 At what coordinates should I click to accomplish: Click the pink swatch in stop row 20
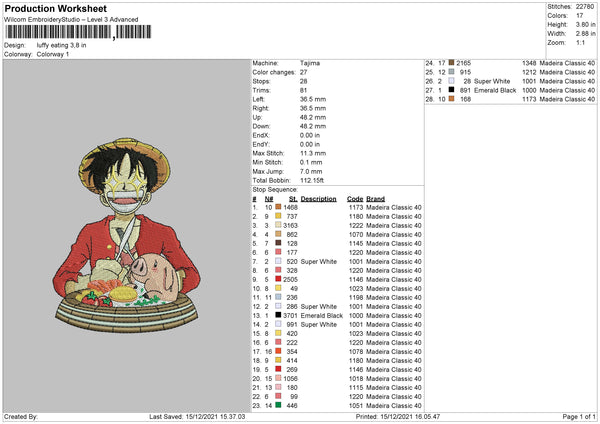point(278,378)
